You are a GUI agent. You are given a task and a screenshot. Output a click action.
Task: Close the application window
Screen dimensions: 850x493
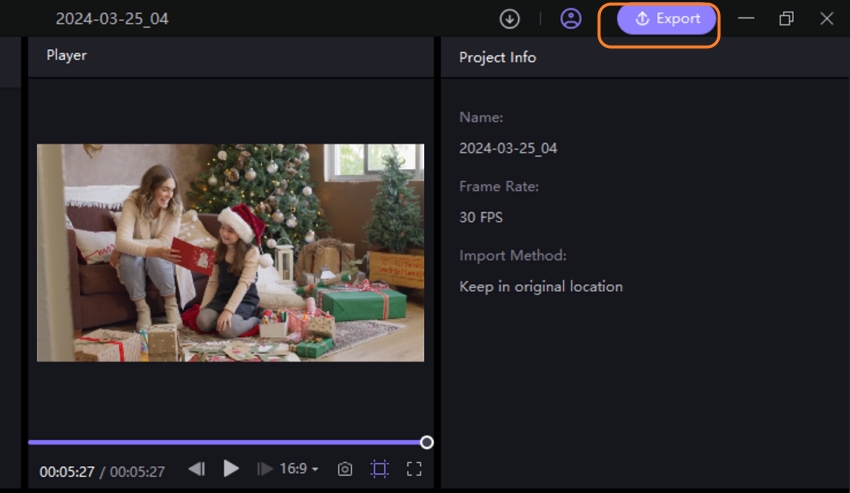point(827,19)
